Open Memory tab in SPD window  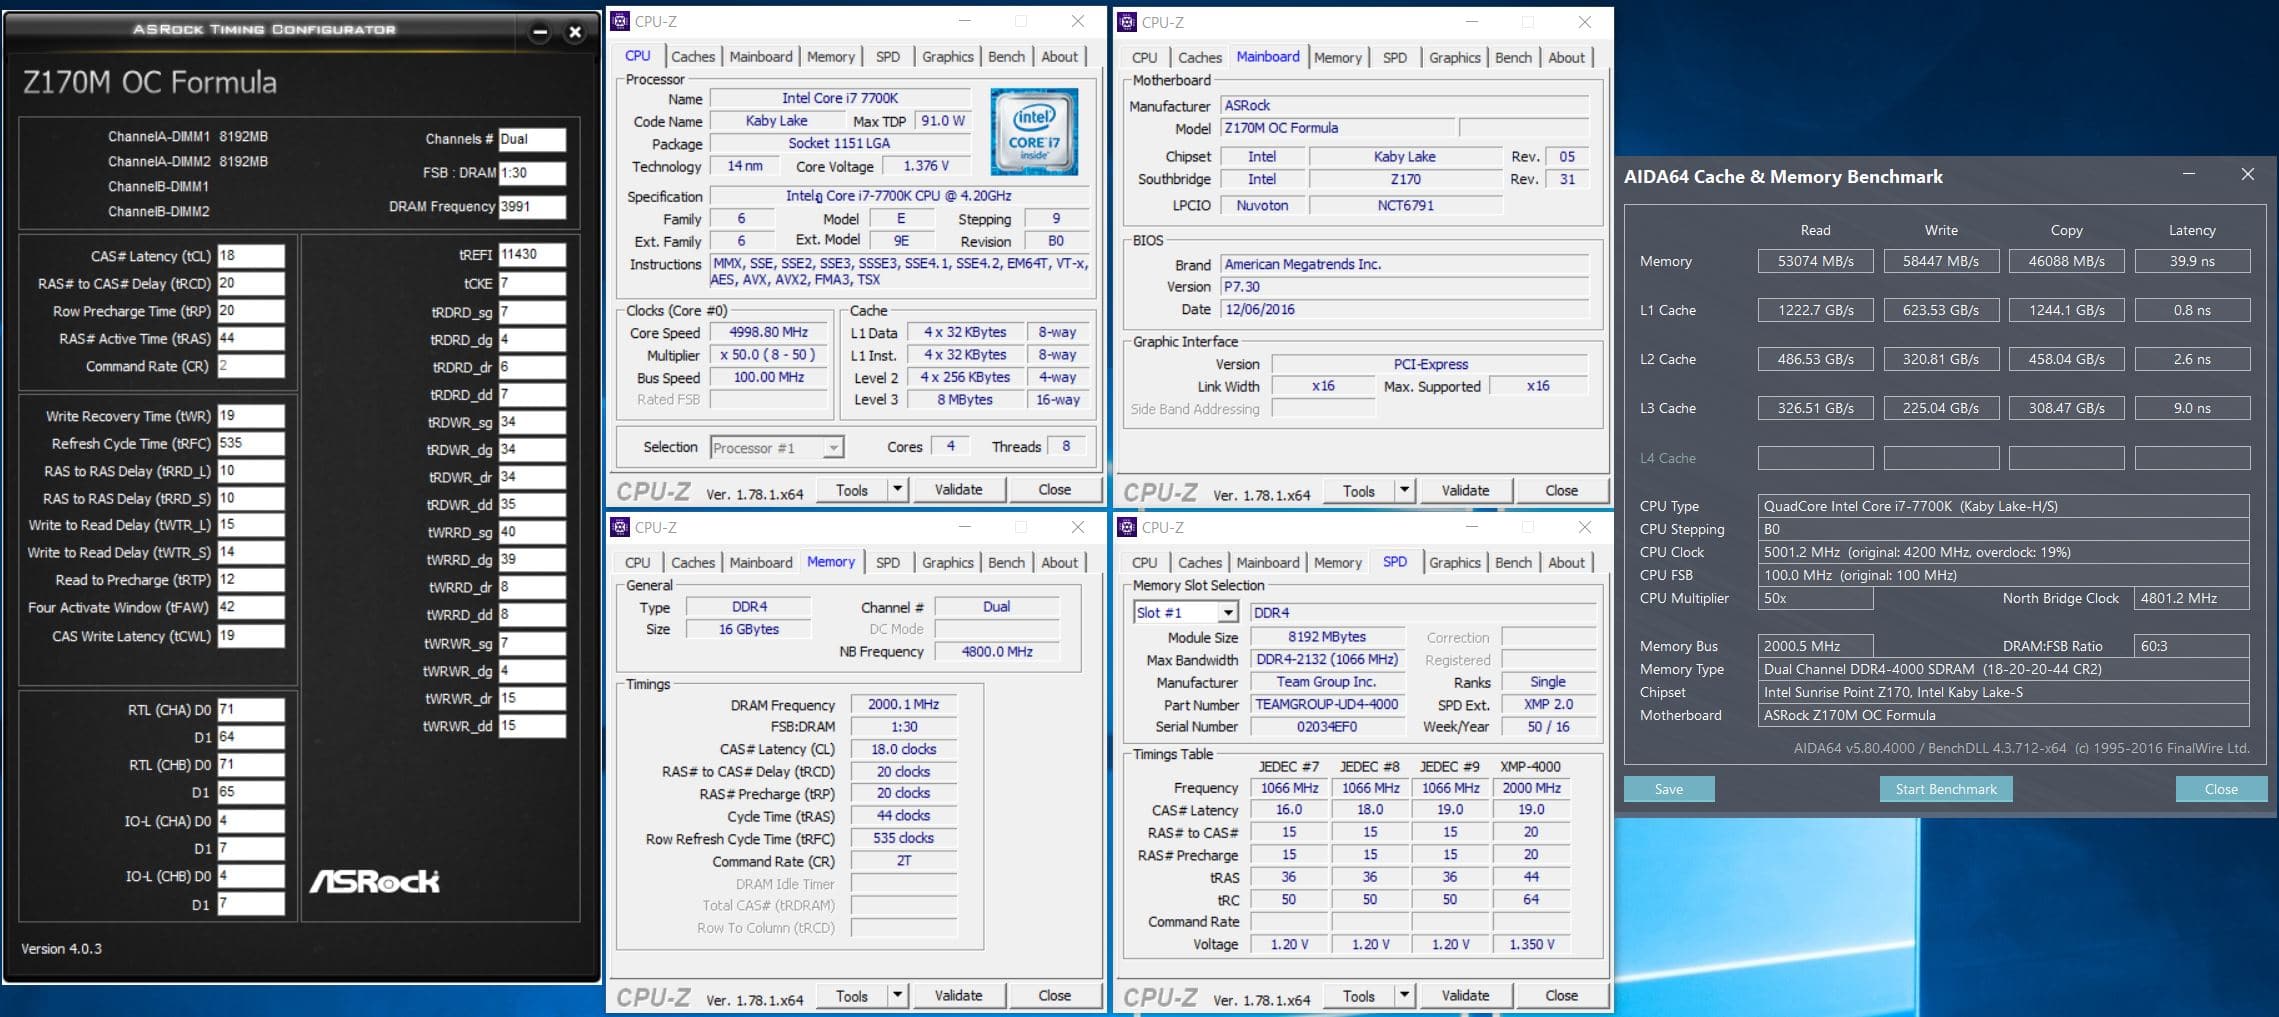point(1337,563)
